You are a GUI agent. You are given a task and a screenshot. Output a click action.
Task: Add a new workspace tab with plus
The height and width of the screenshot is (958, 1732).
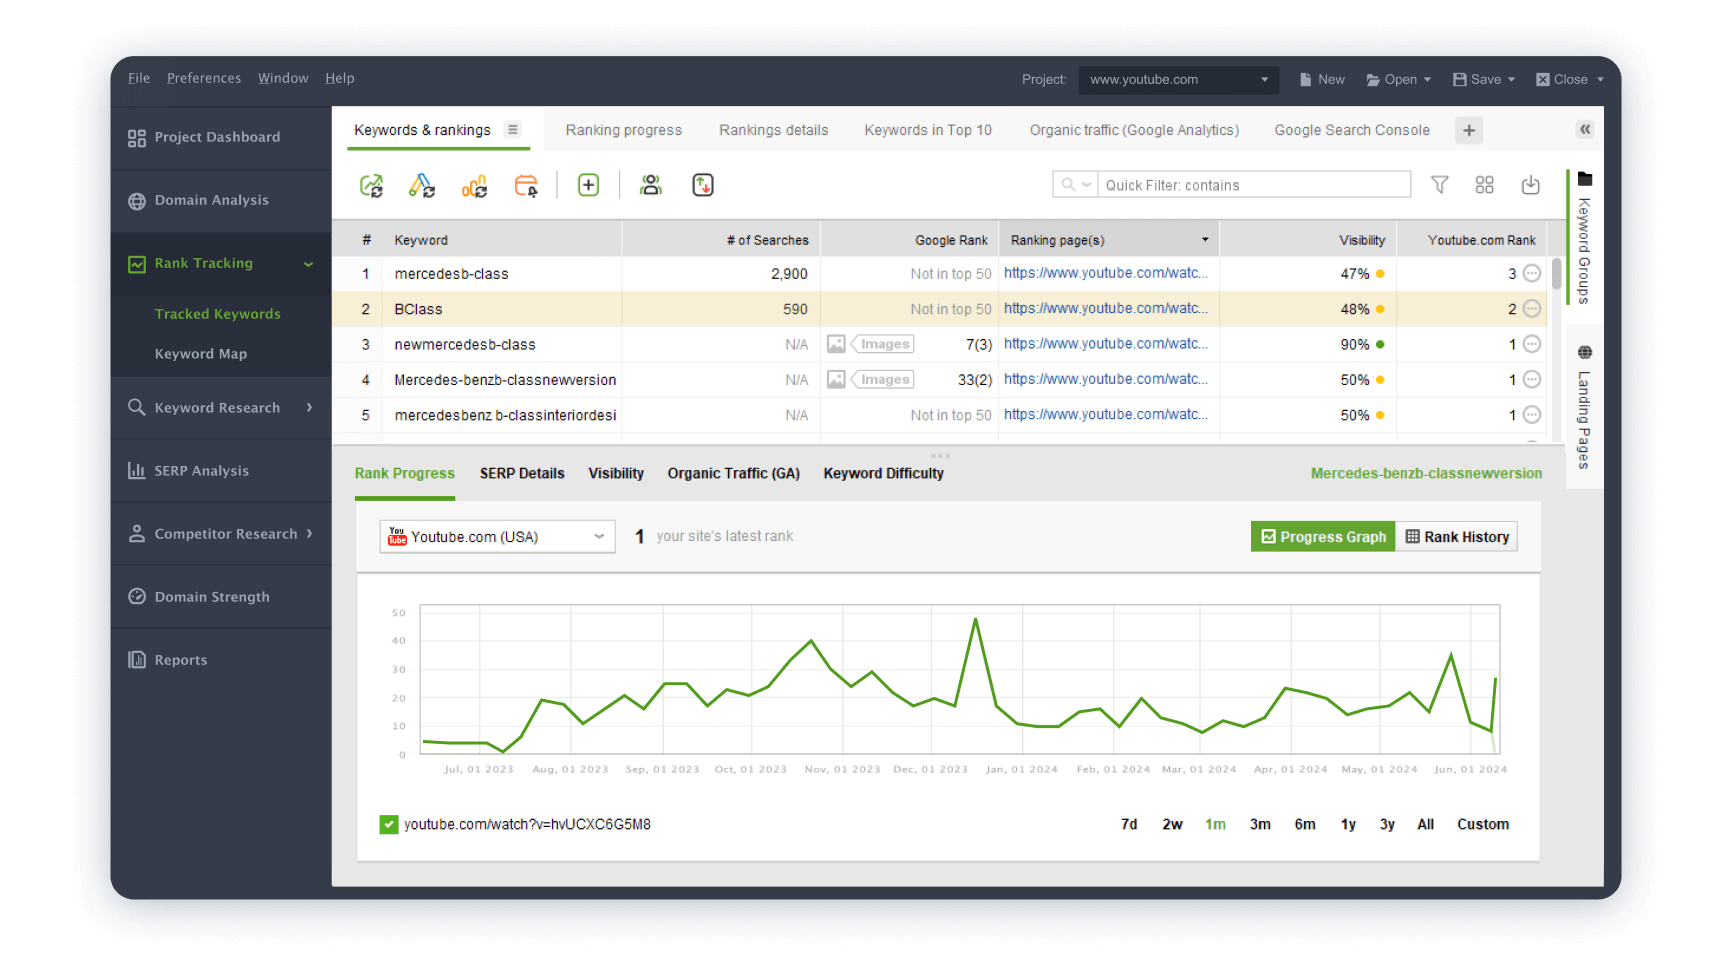(x=1469, y=130)
